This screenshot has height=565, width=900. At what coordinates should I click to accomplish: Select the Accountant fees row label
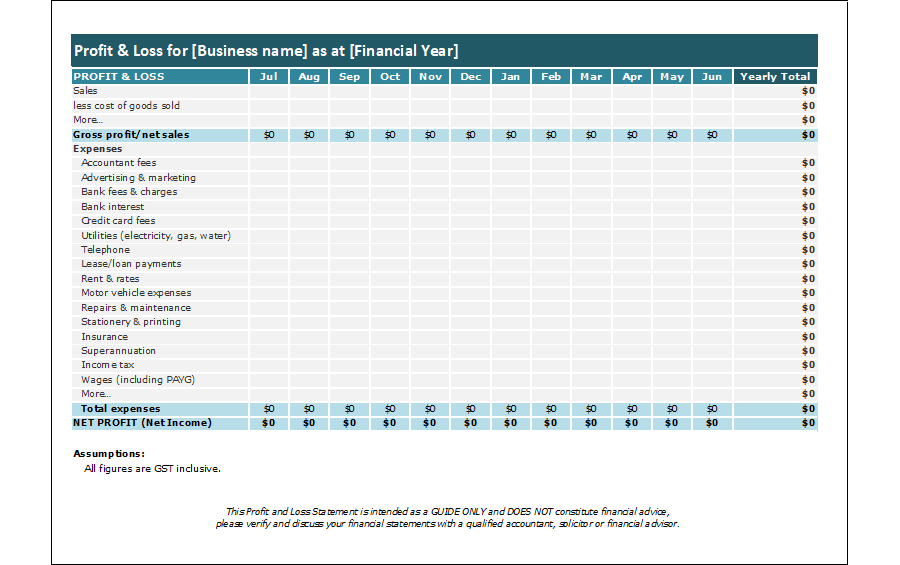pos(119,163)
